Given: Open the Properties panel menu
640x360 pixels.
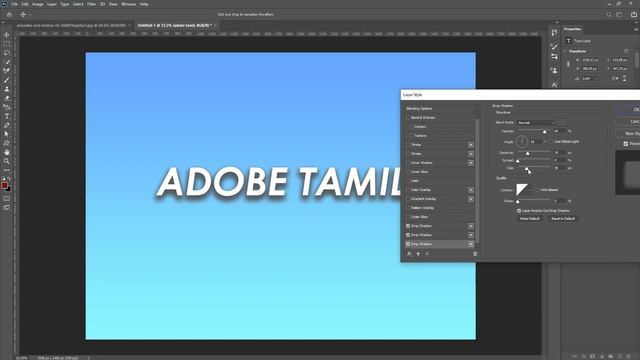Looking at the screenshot, I should [636, 29].
